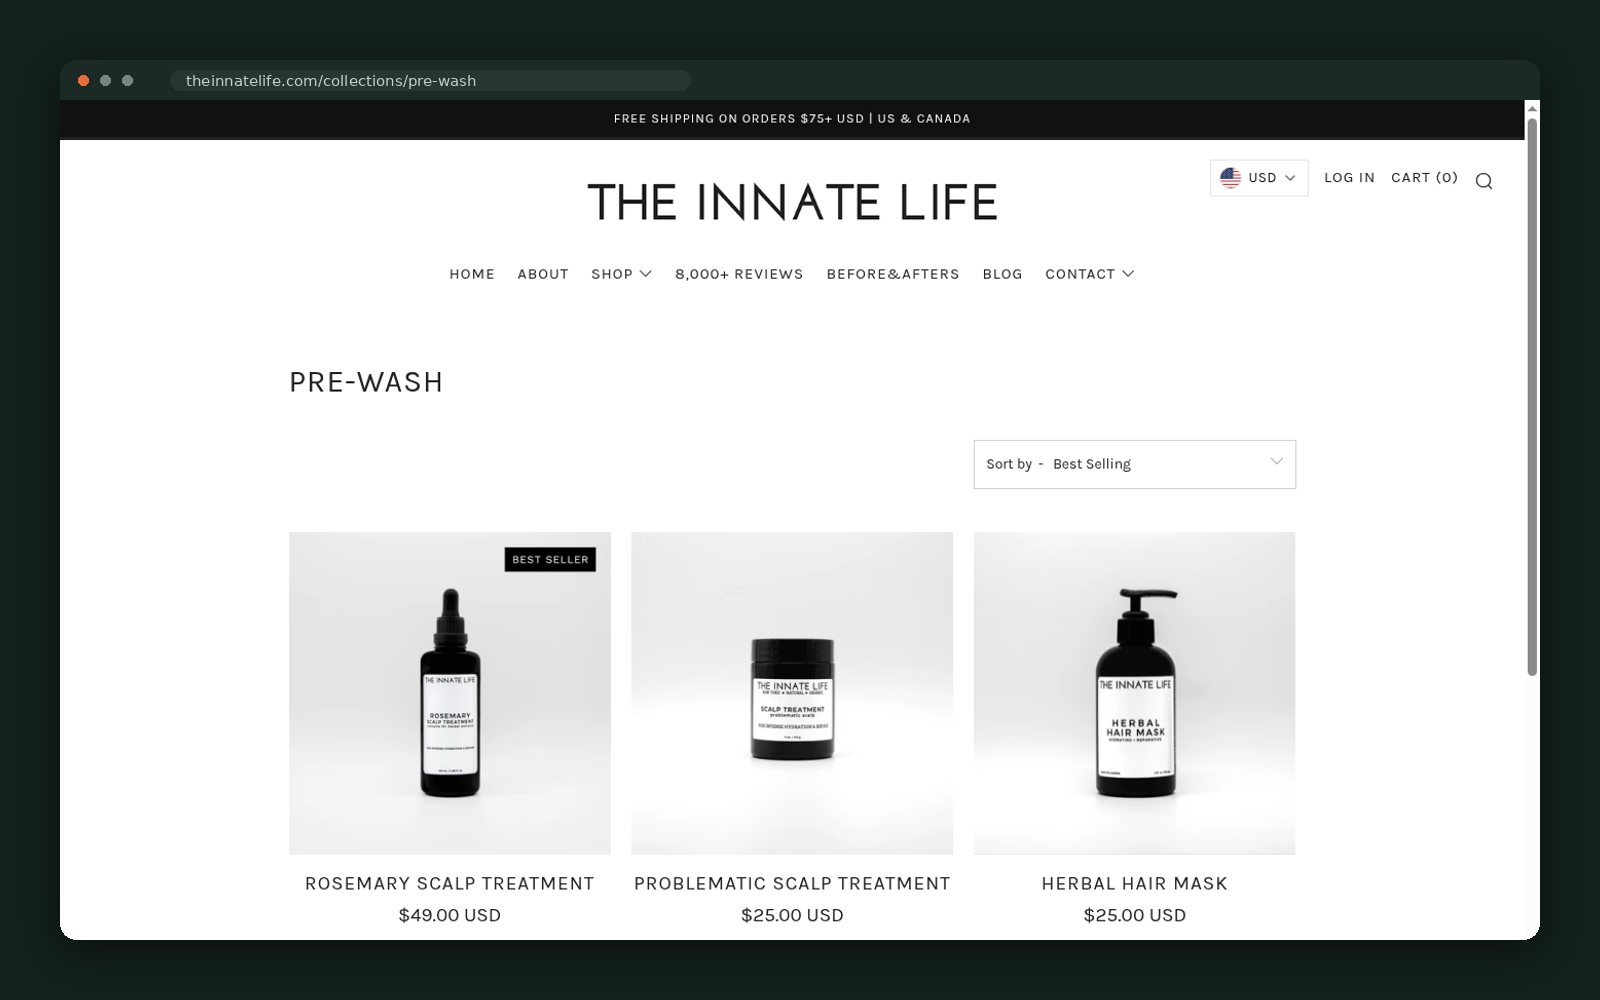Click the $49.00 USD price
The width and height of the screenshot is (1600, 1000).
coord(450,915)
